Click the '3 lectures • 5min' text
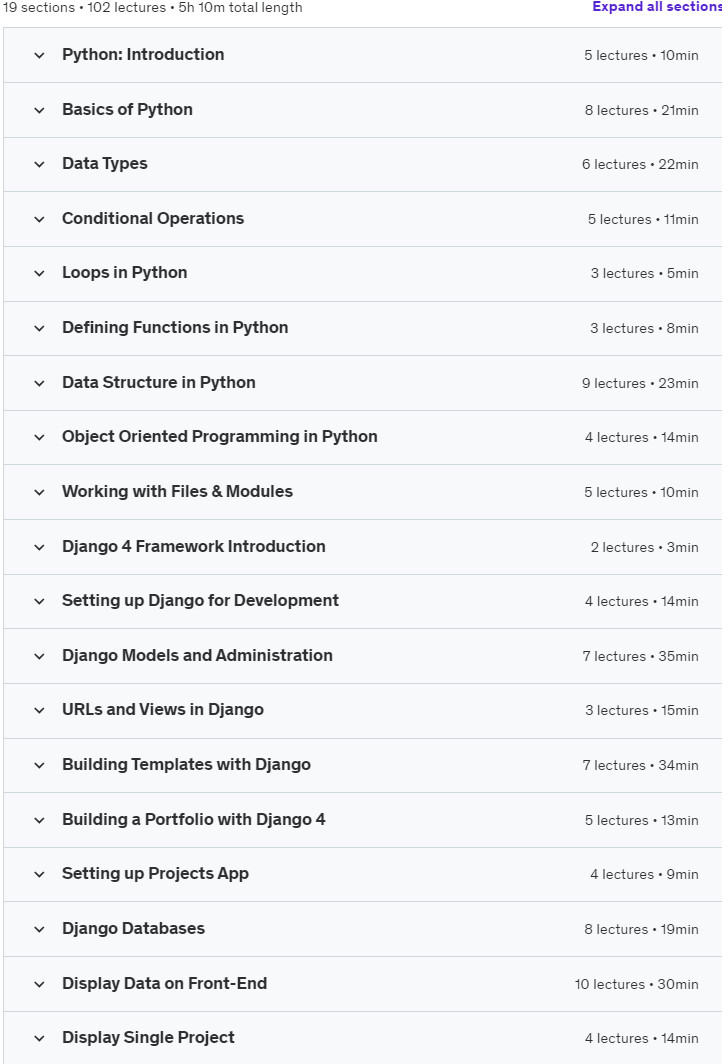The image size is (722, 1064). point(645,273)
